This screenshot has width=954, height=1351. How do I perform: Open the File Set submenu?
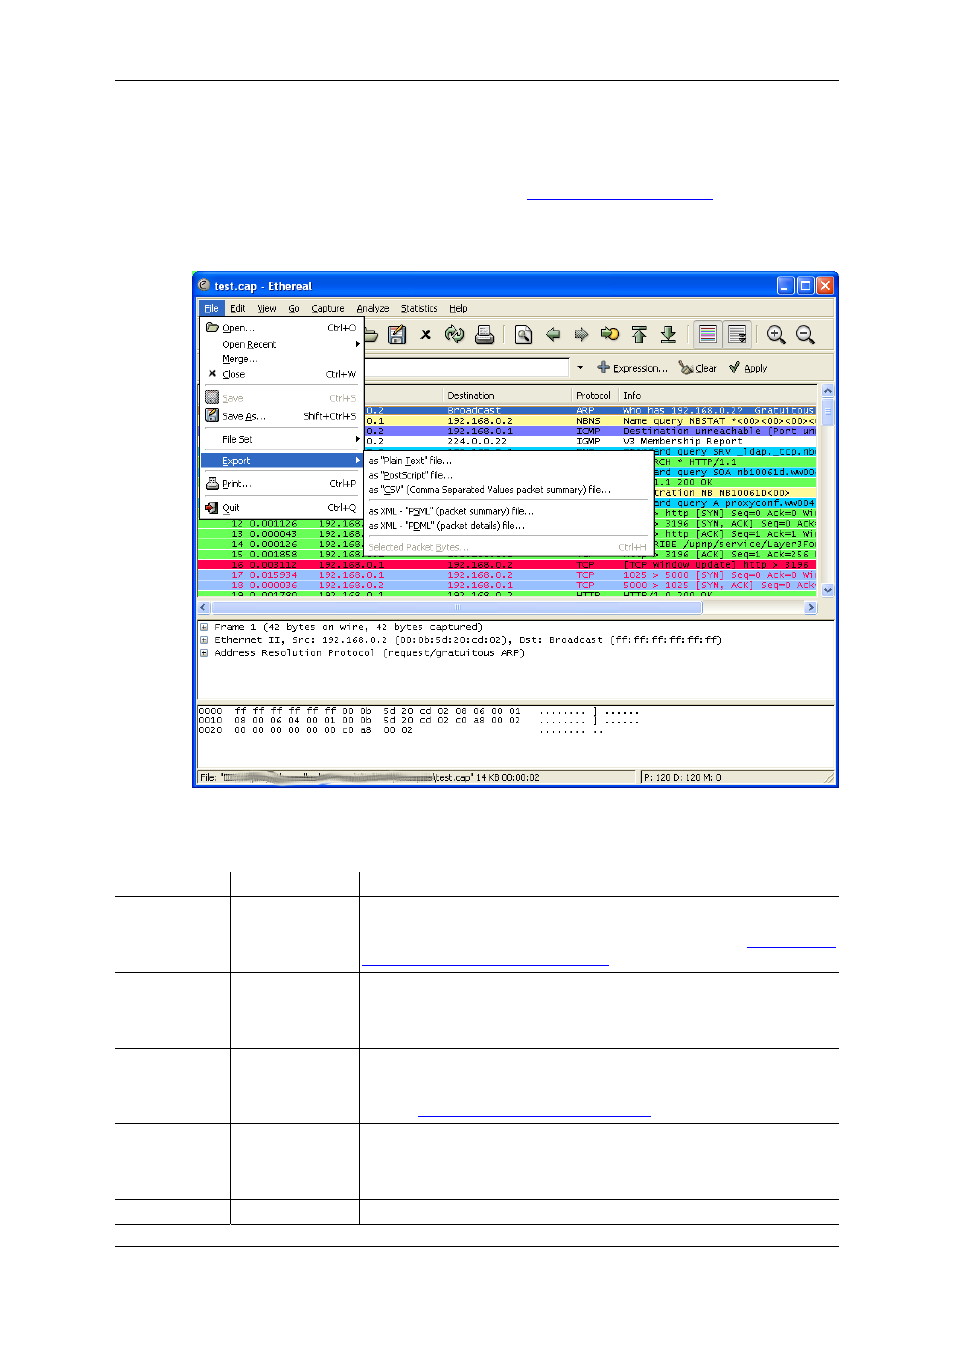(282, 439)
